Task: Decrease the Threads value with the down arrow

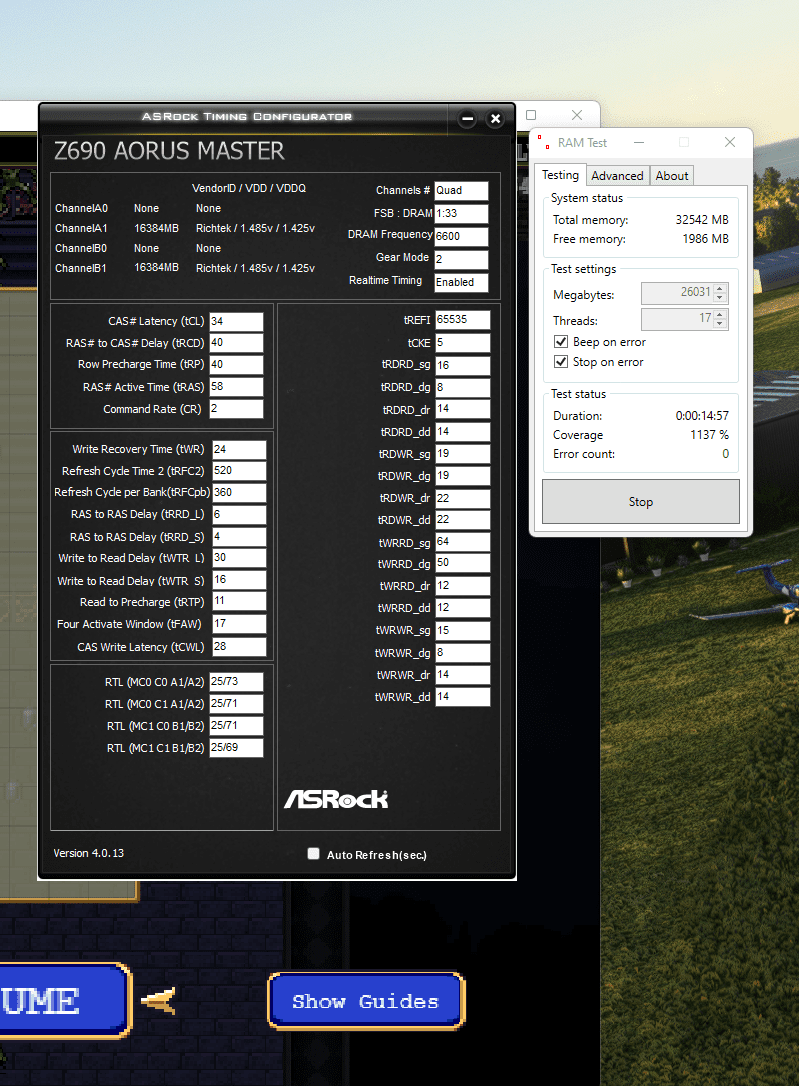Action: pos(720,323)
